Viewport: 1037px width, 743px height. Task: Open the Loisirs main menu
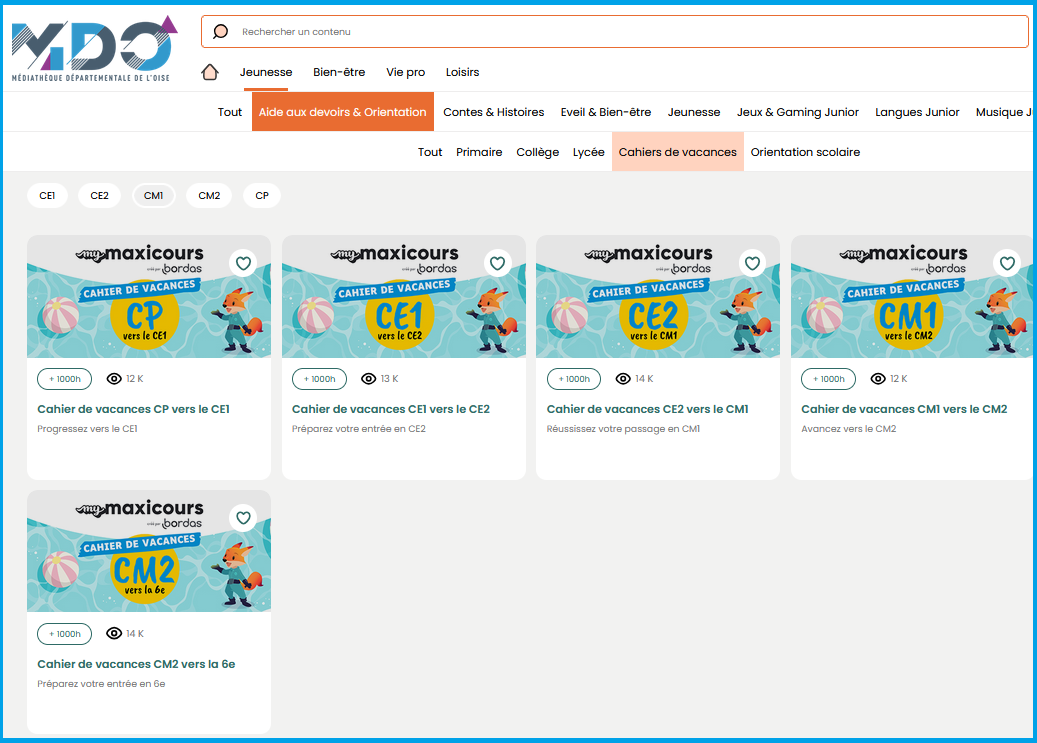click(x=462, y=72)
